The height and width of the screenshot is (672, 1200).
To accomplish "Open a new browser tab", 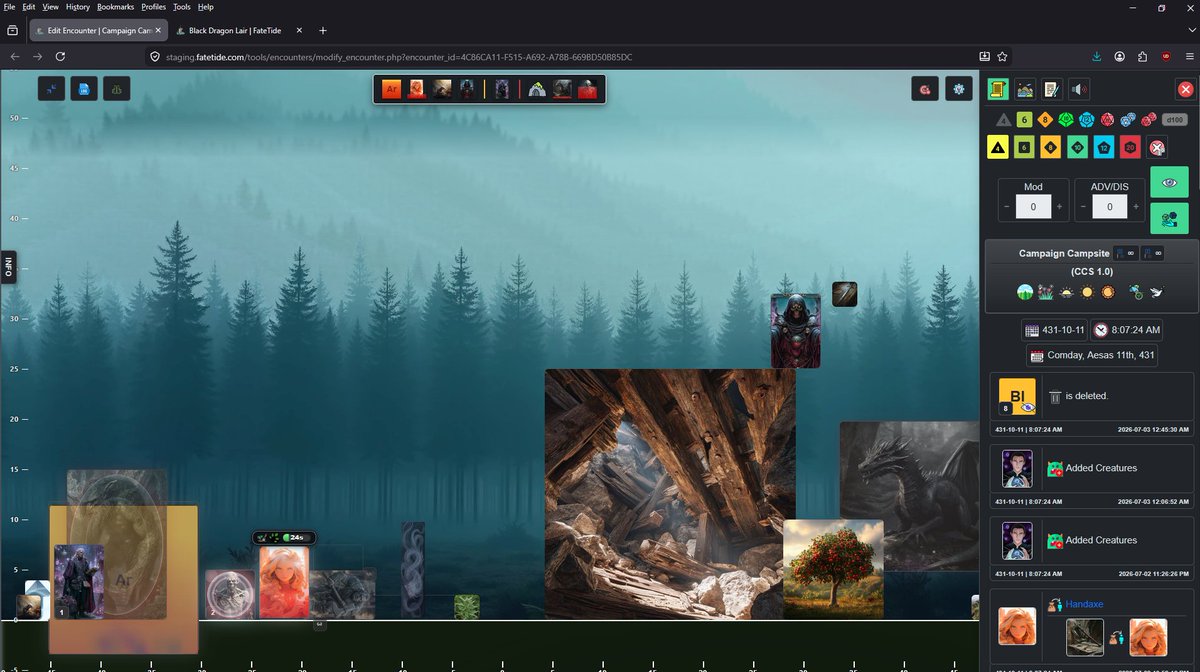I will coord(322,30).
